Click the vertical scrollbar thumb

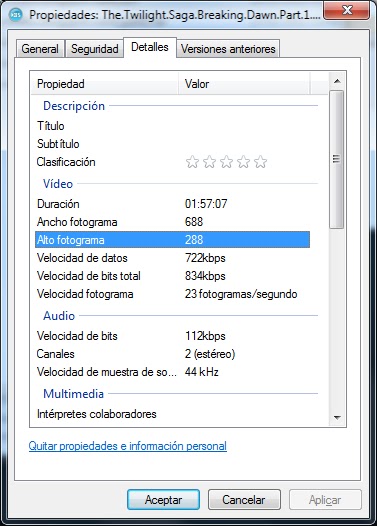pyautogui.click(x=337, y=159)
